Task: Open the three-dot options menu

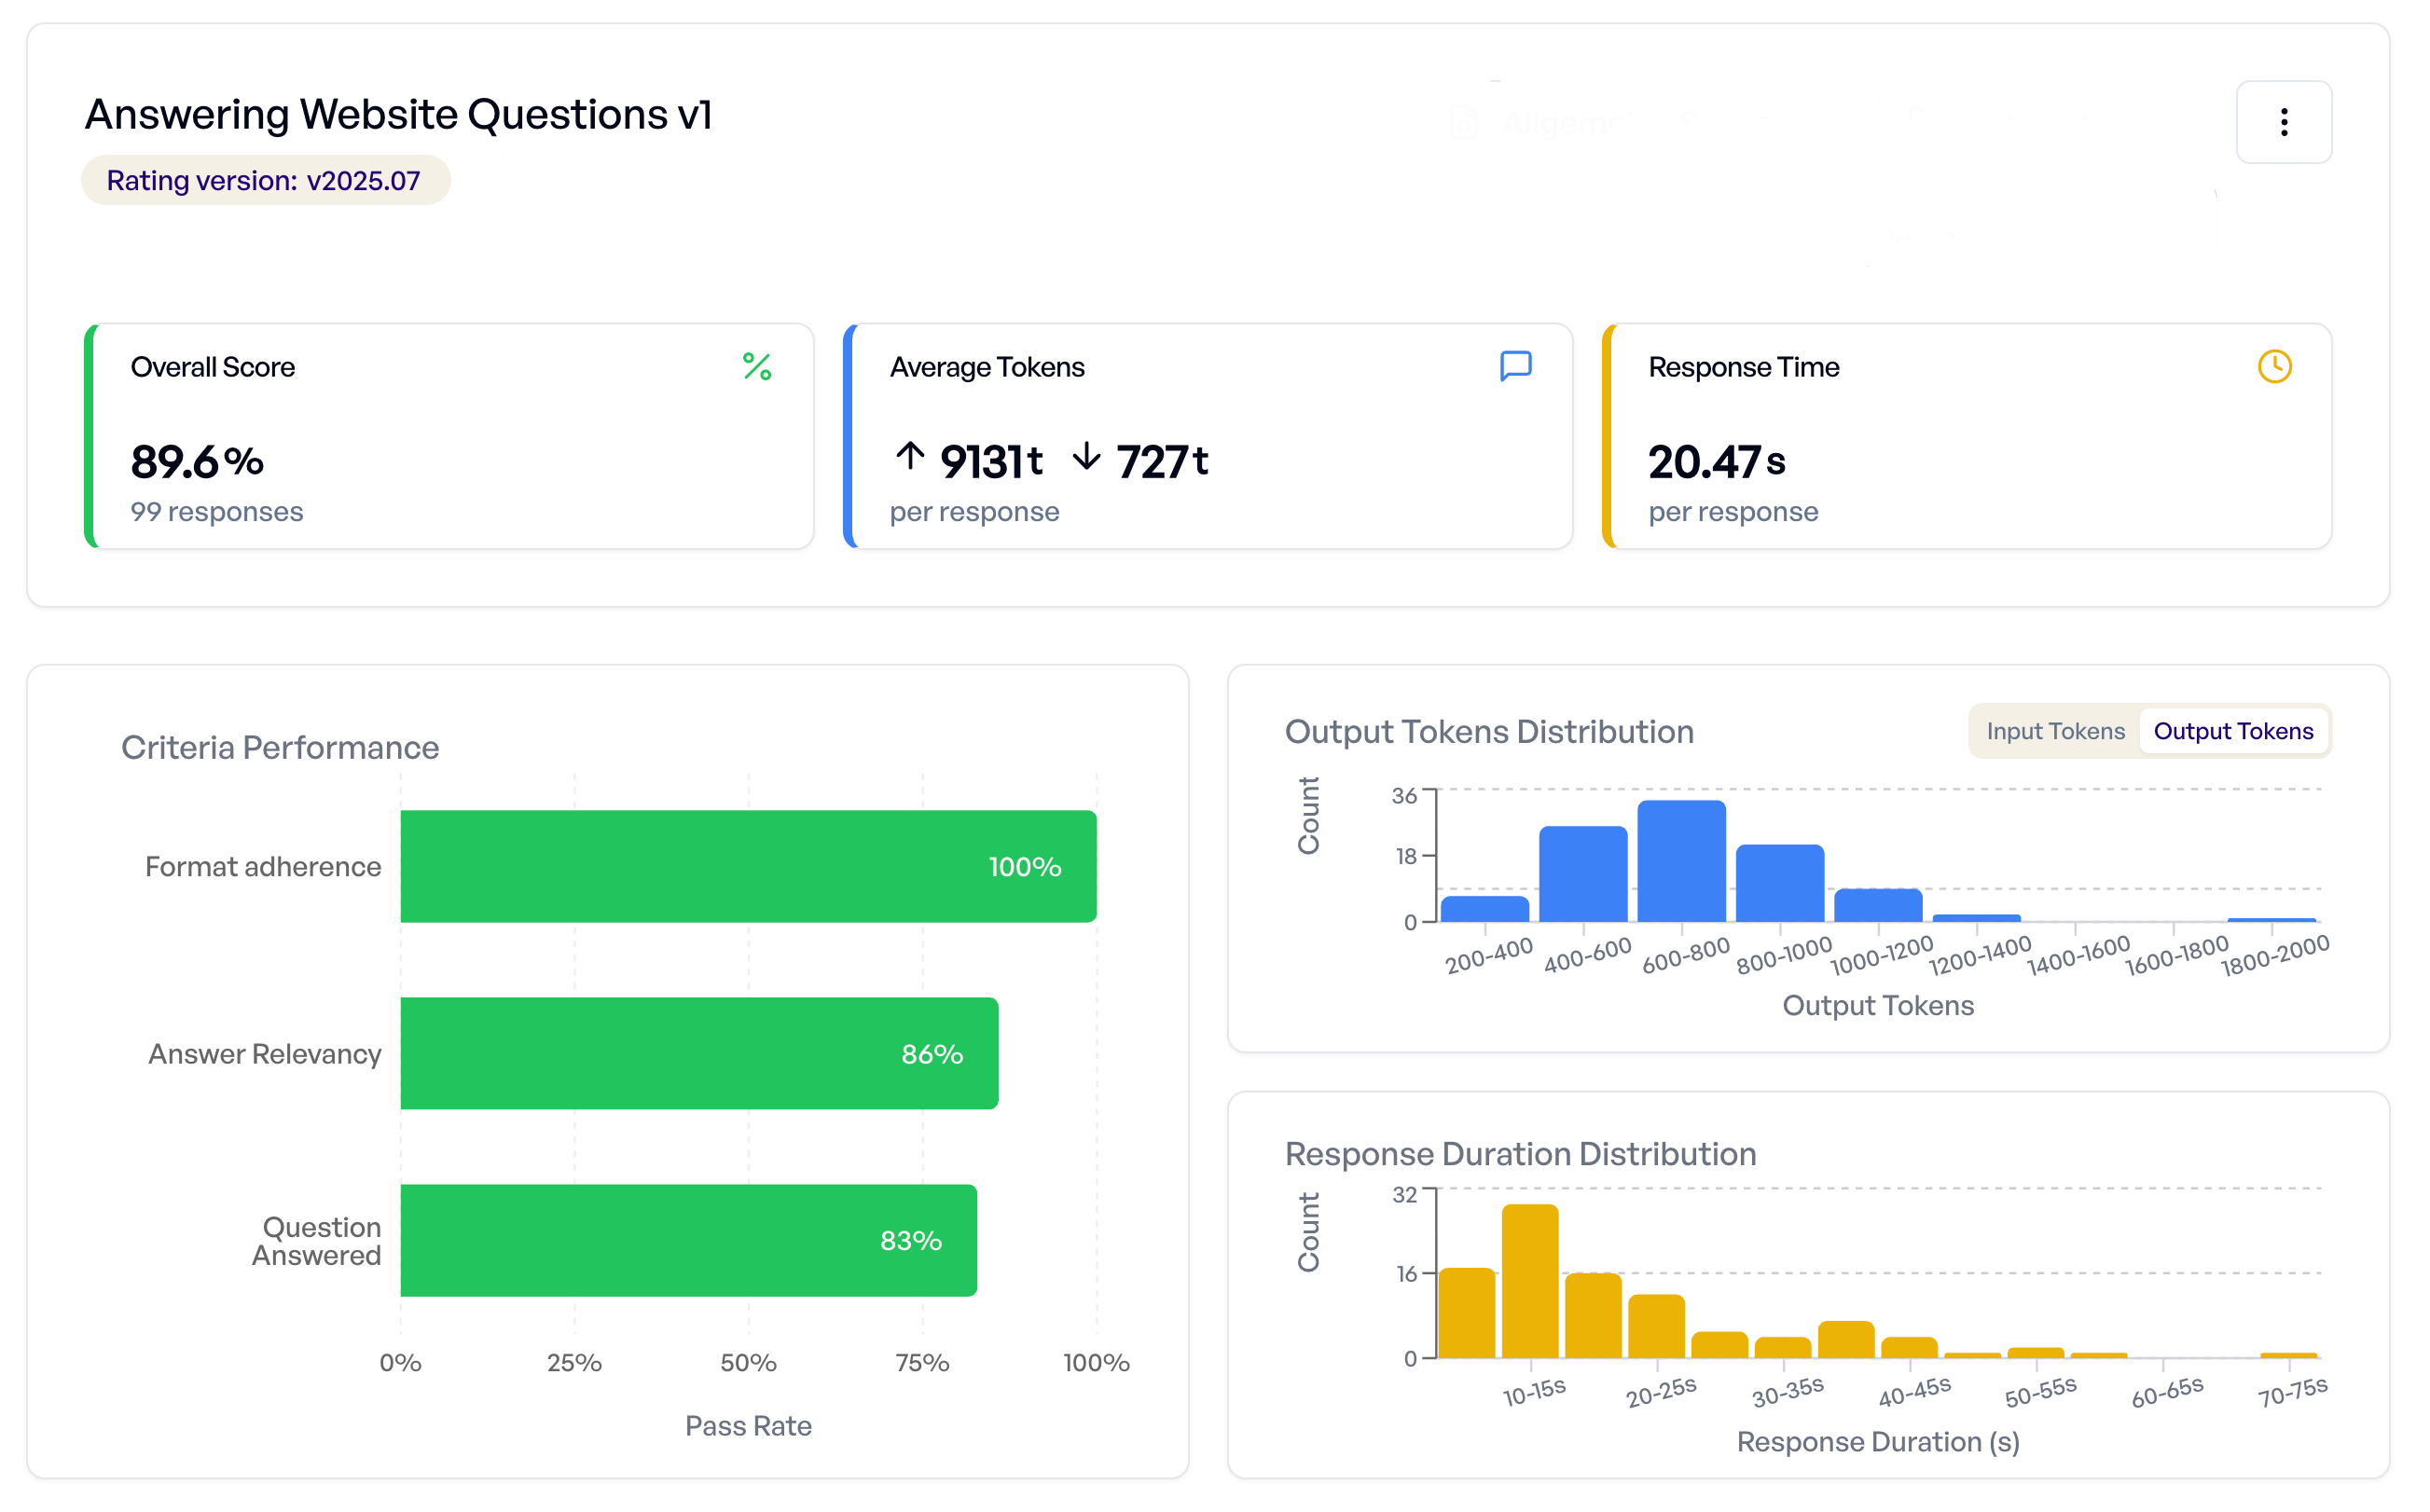Action: (2283, 122)
